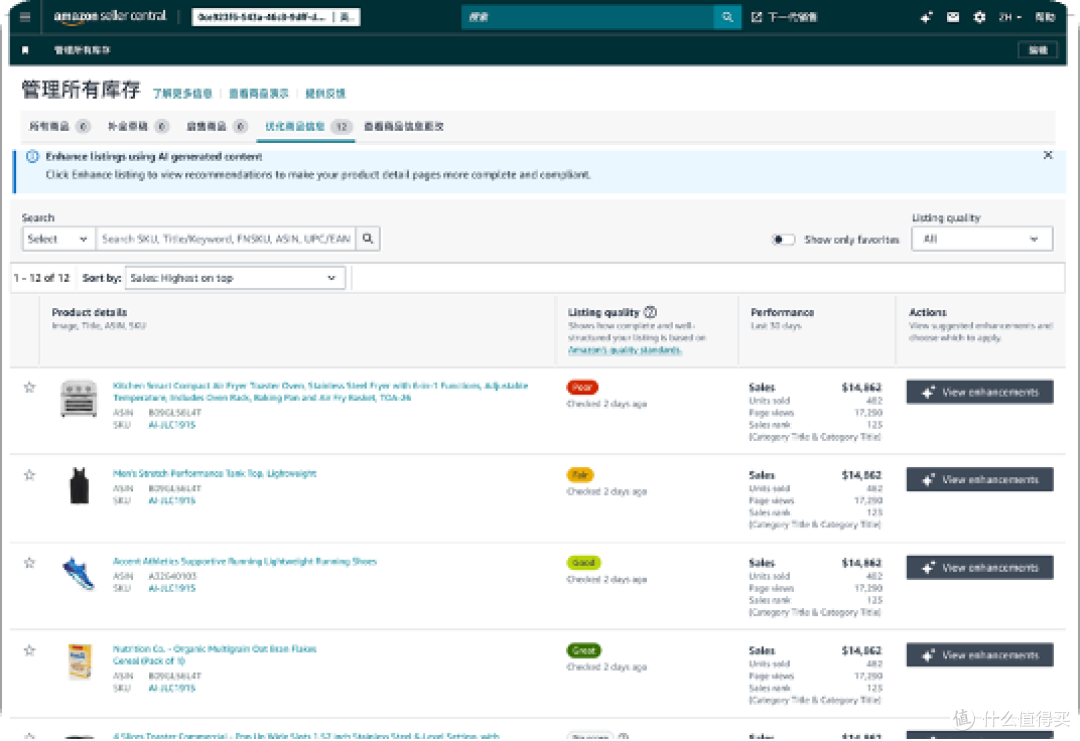
Task: Switch to the 所有商品 tab
Action: pos(59,126)
